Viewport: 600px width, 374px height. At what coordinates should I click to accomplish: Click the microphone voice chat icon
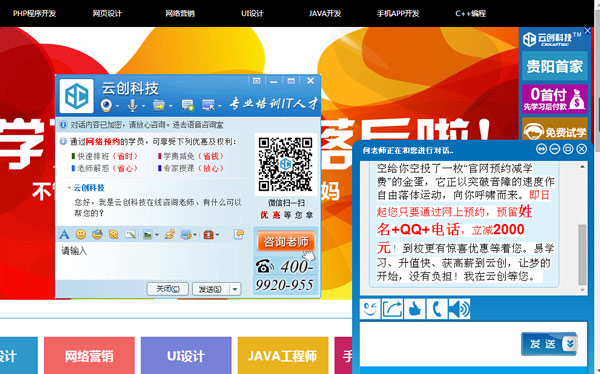click(132, 105)
